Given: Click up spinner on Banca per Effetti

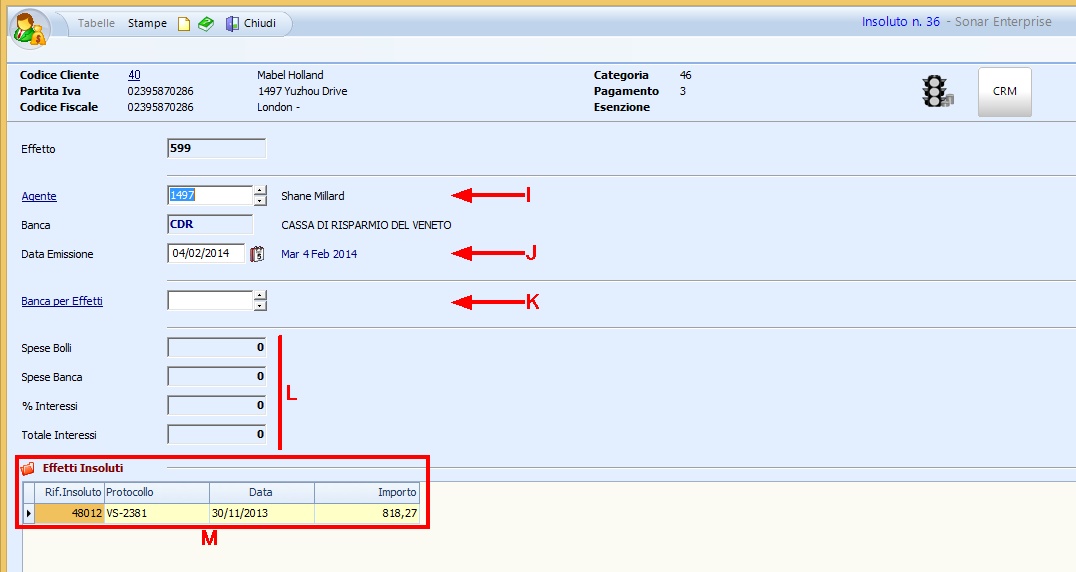Looking at the screenshot, I should coord(260,295).
